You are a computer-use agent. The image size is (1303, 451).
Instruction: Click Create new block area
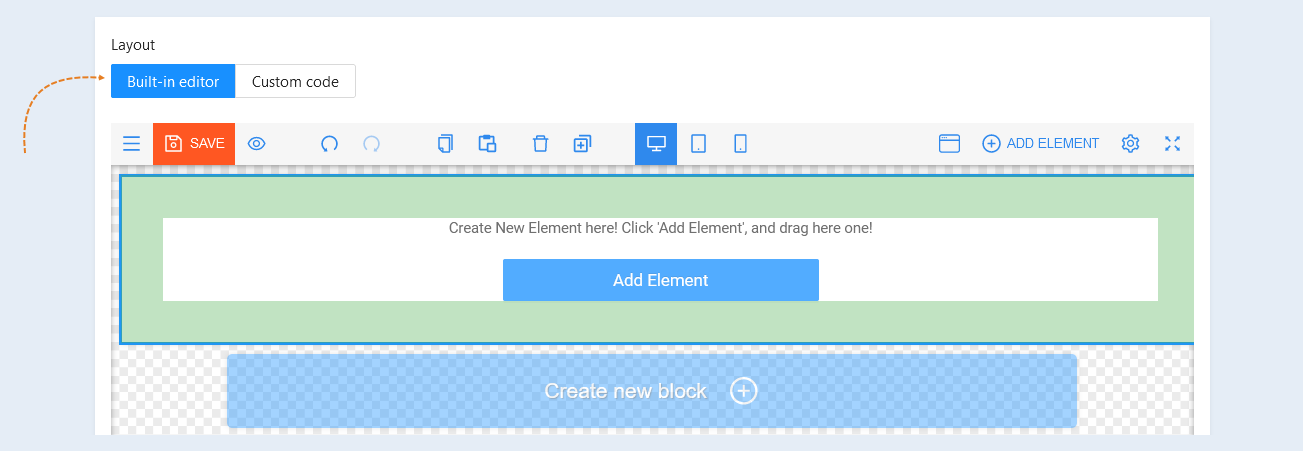tap(651, 391)
